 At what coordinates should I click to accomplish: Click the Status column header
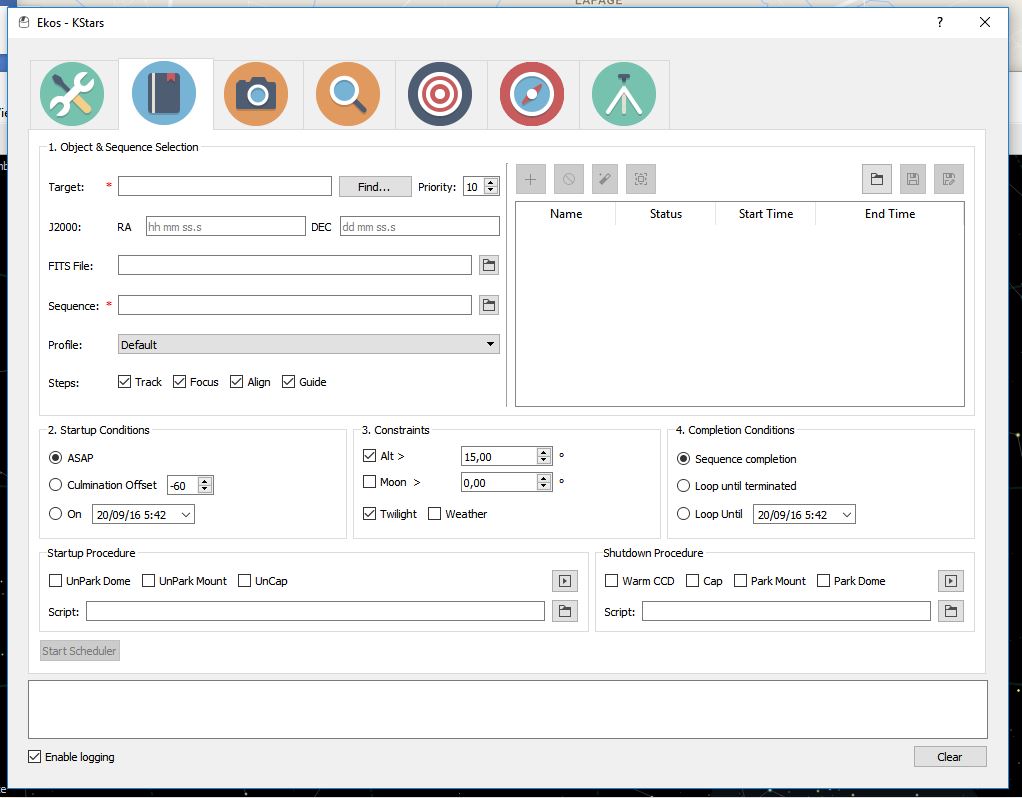pyautogui.click(x=665, y=214)
